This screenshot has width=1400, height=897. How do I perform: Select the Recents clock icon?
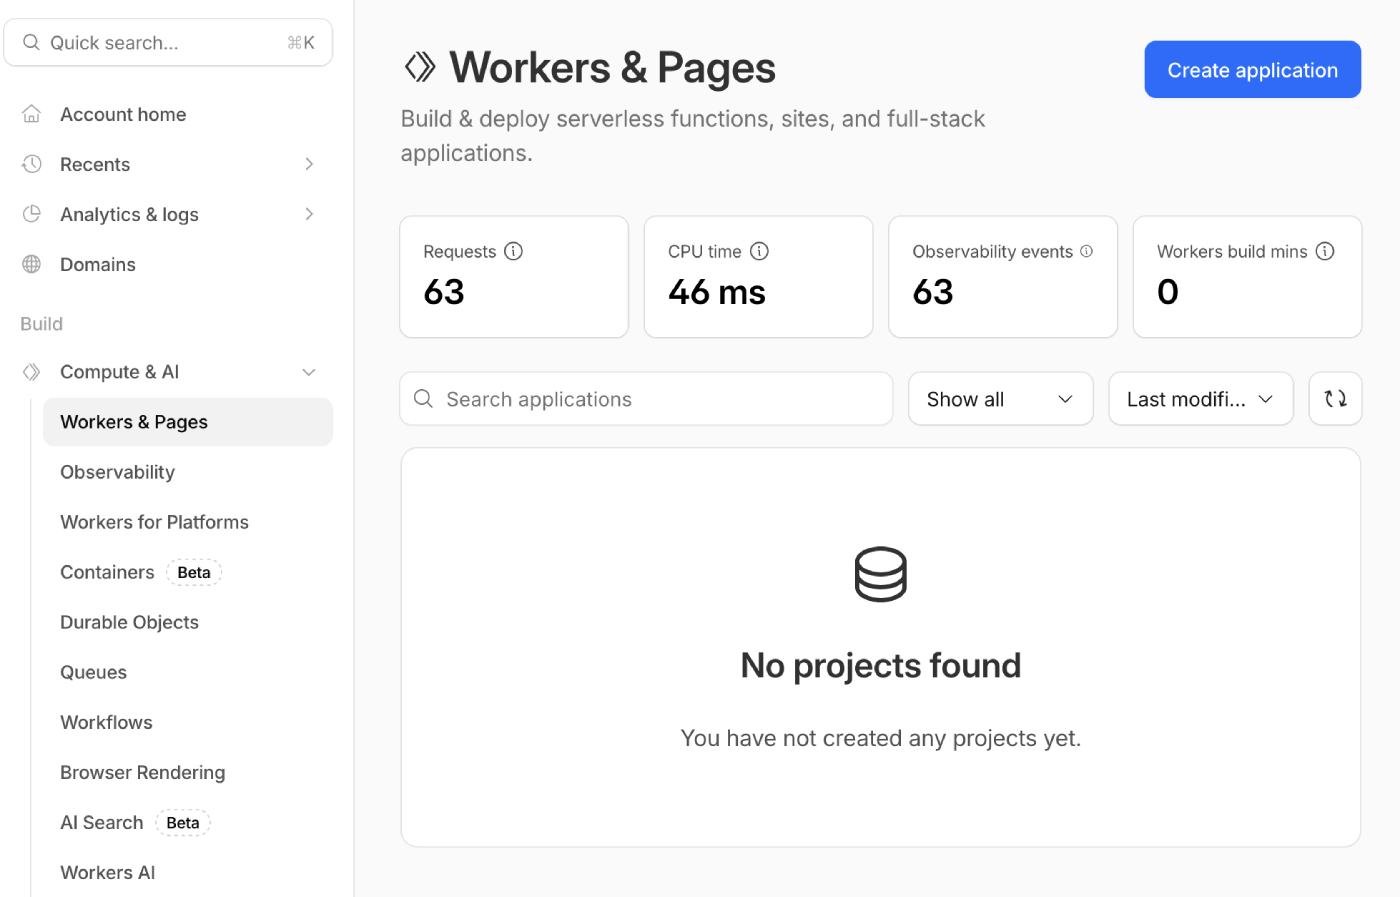tap(31, 164)
